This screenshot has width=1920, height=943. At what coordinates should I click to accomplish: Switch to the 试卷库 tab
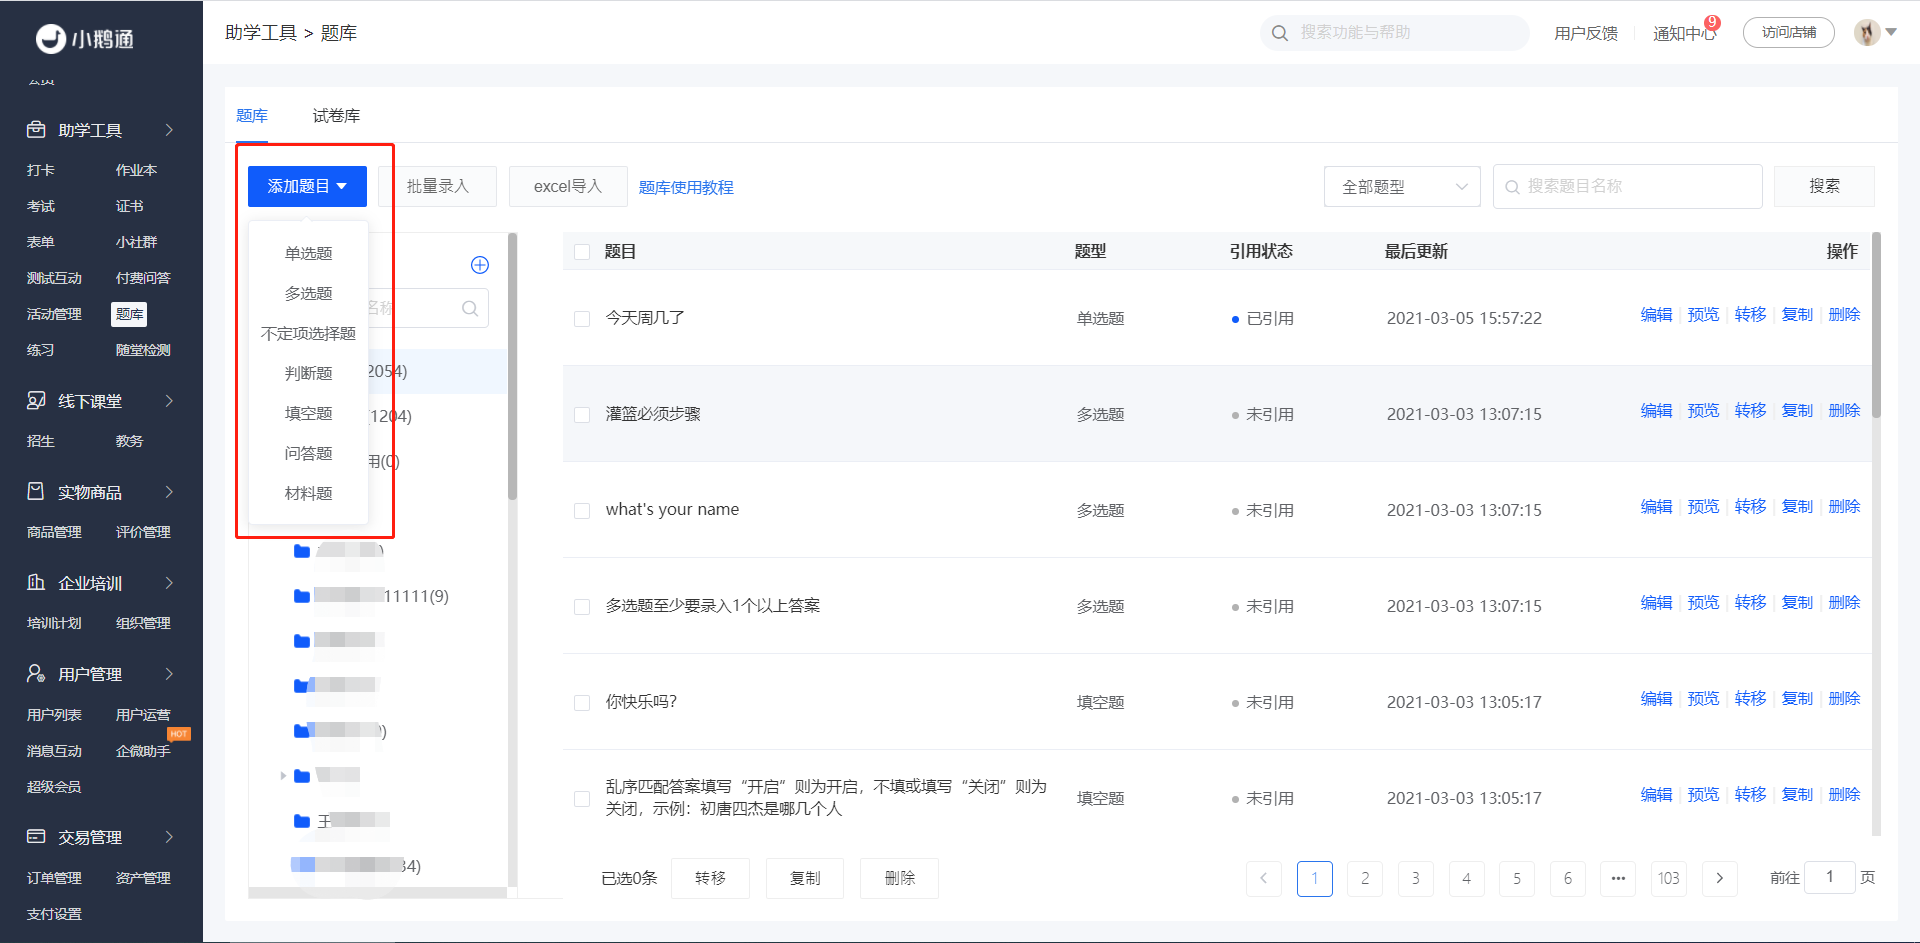click(336, 116)
